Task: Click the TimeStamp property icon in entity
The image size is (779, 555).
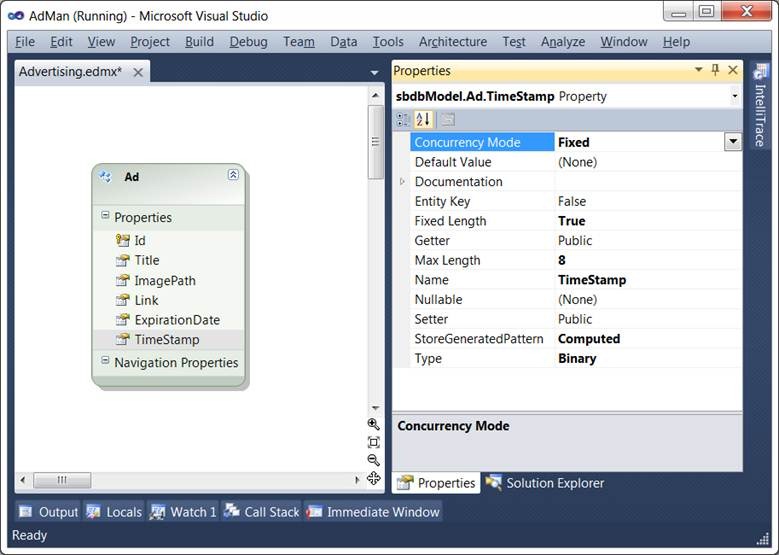Action: click(122, 340)
